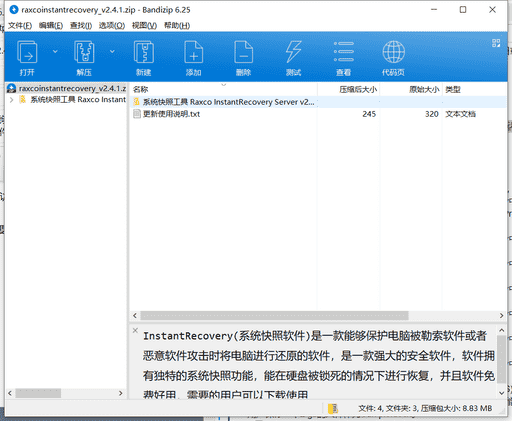Click the Bandizip app icon in title bar
This screenshot has height=421, width=512.
[14, 10]
